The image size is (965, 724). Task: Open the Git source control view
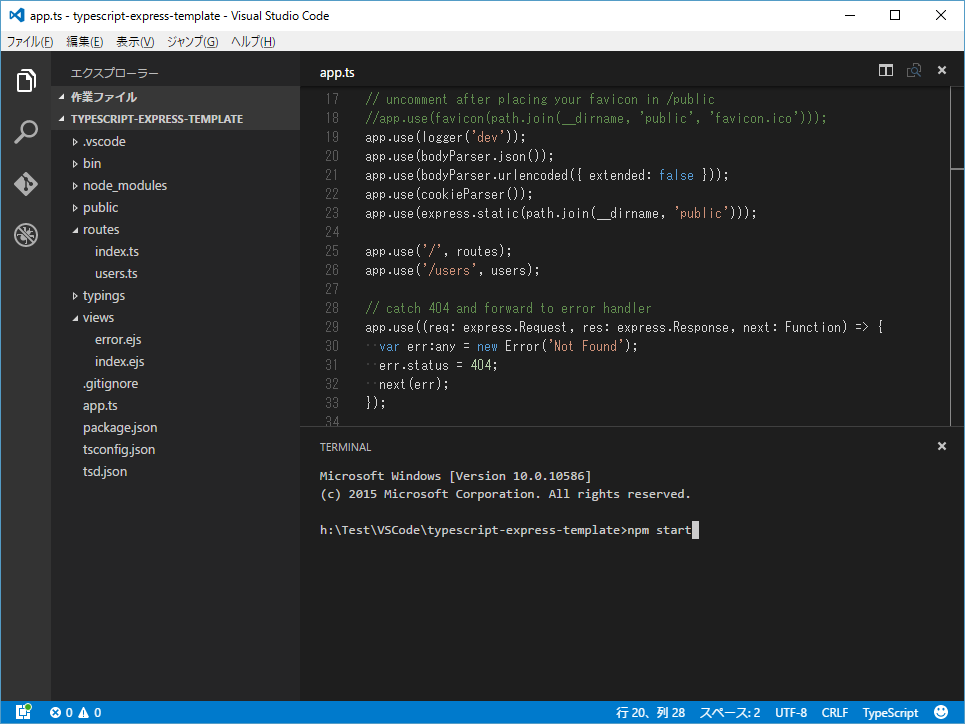pyautogui.click(x=26, y=183)
